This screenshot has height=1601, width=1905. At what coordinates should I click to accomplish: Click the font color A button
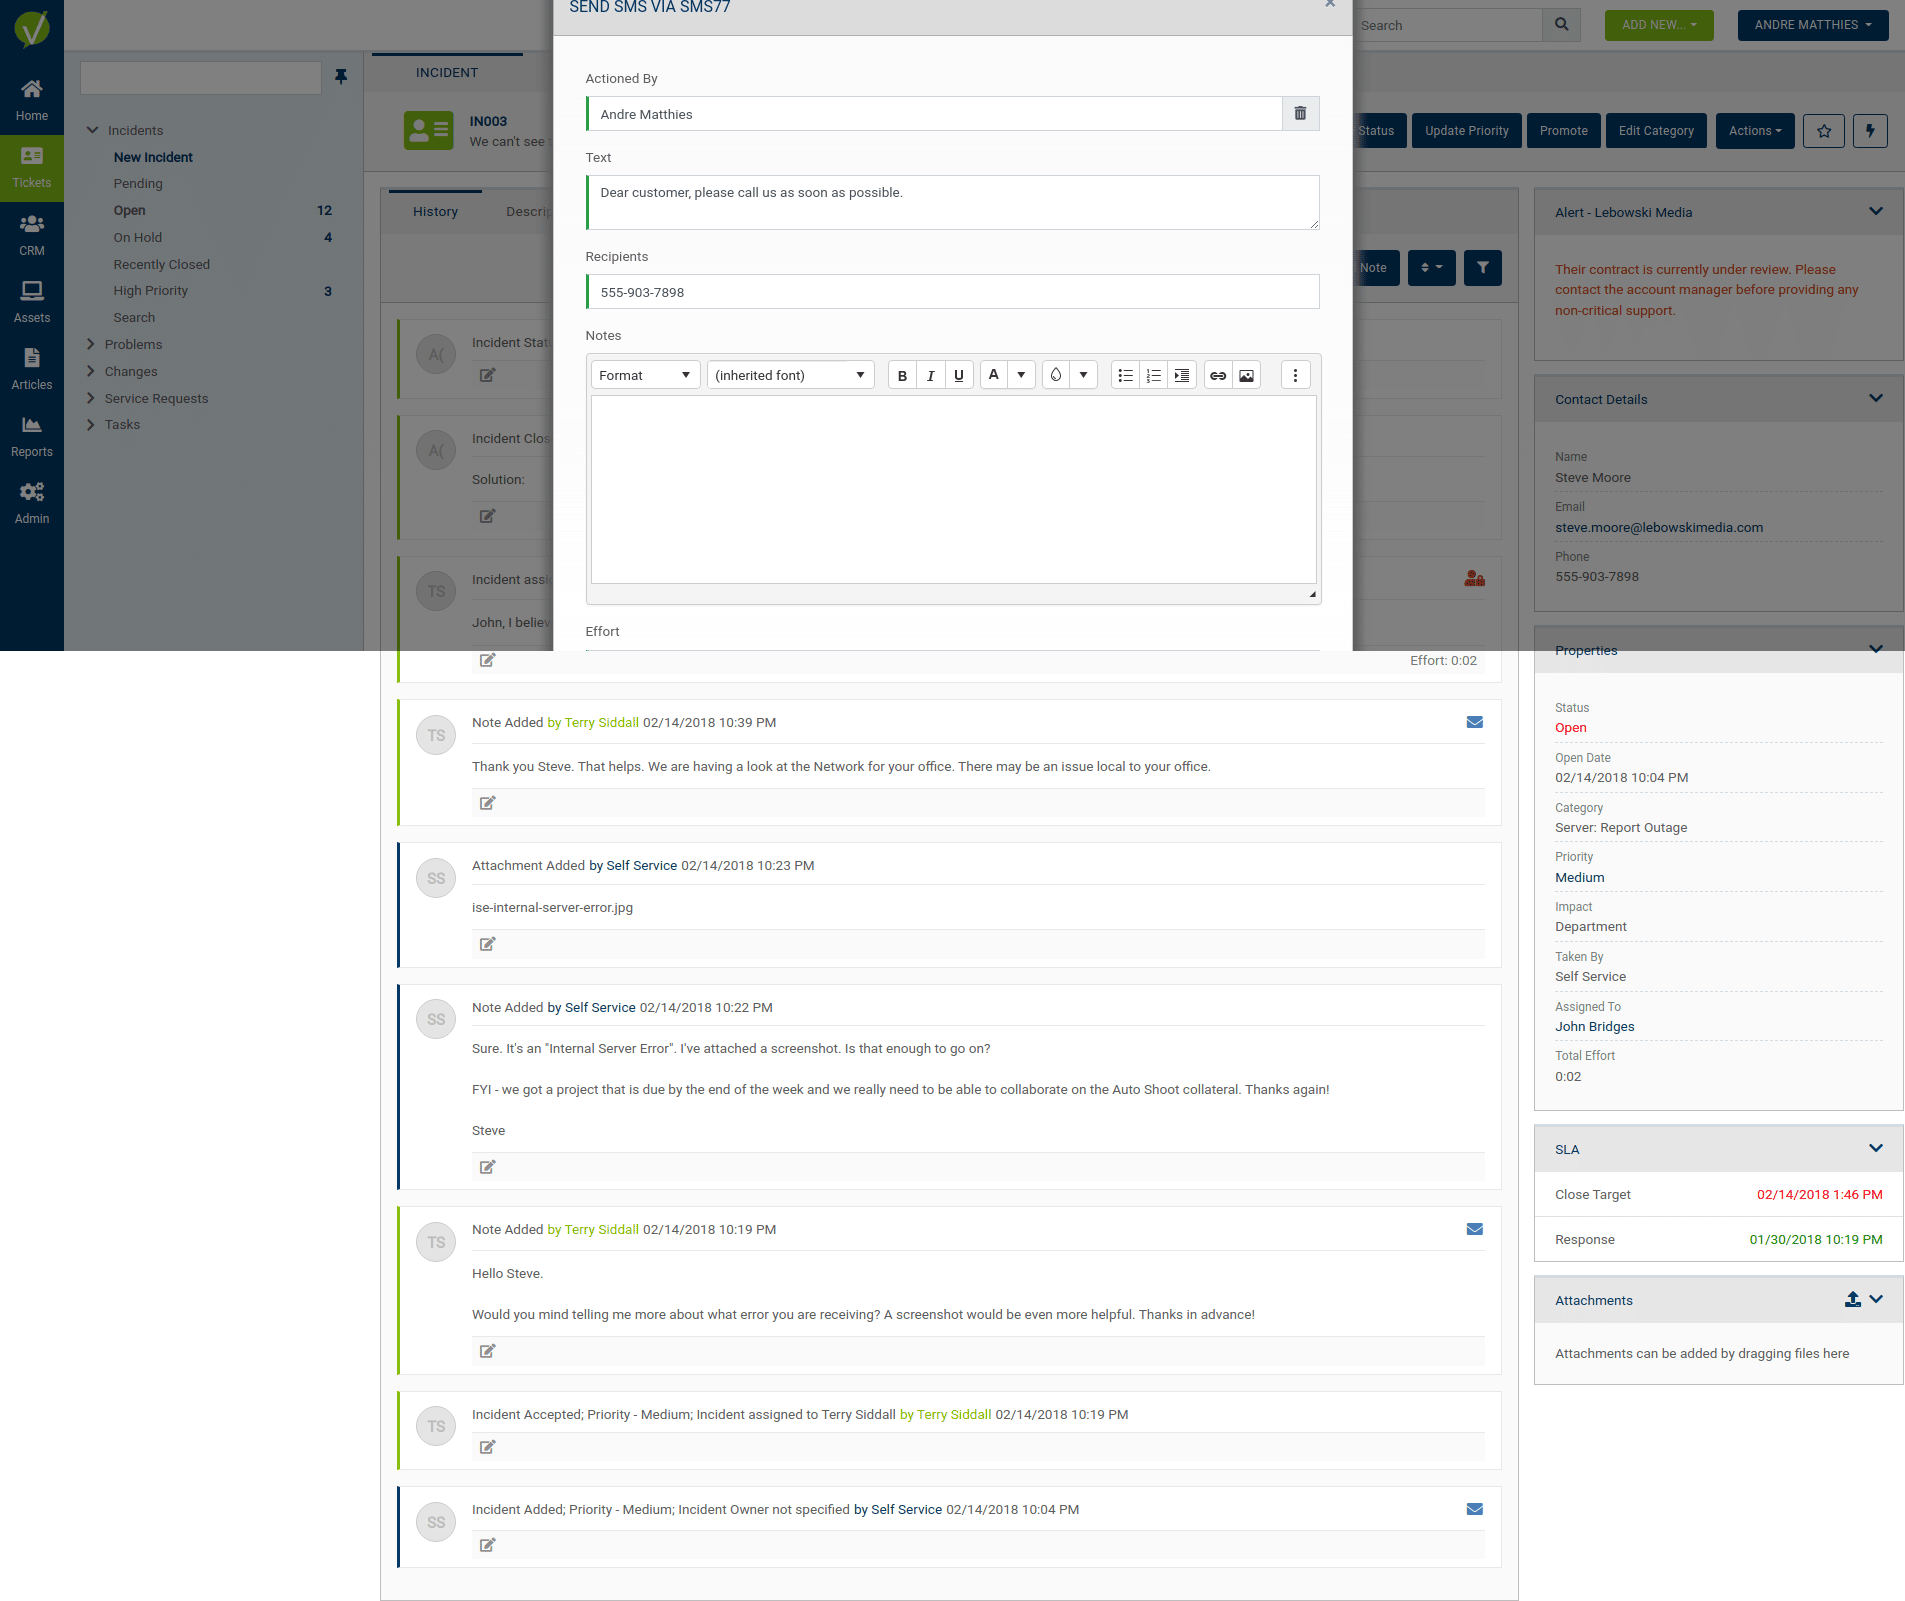993,375
